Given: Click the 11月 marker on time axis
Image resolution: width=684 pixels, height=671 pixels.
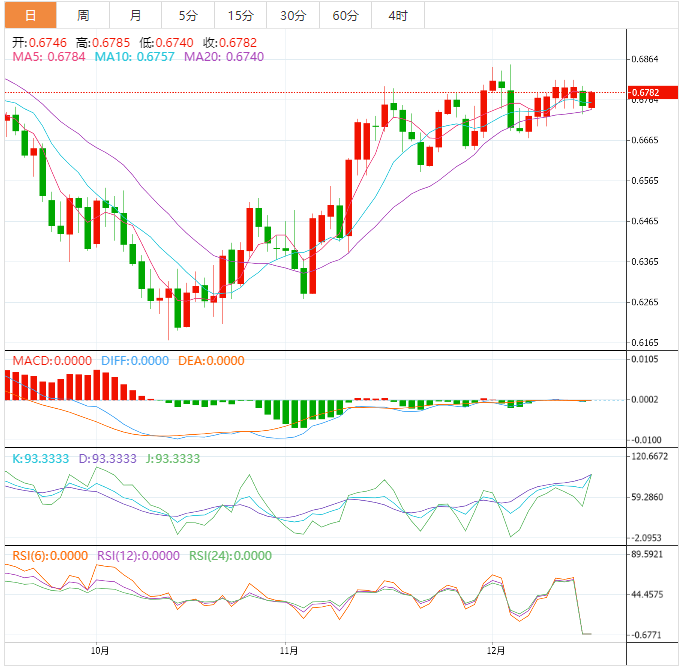Looking at the screenshot, I should (286, 650).
